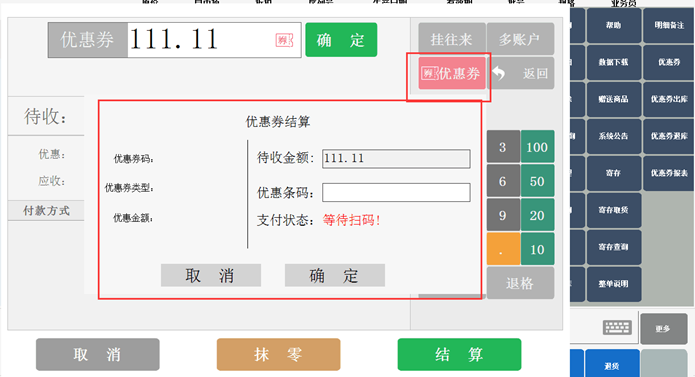Viewport: 695px width, 377px height.
Task: Open the 帮助 help tile
Action: pos(614,25)
